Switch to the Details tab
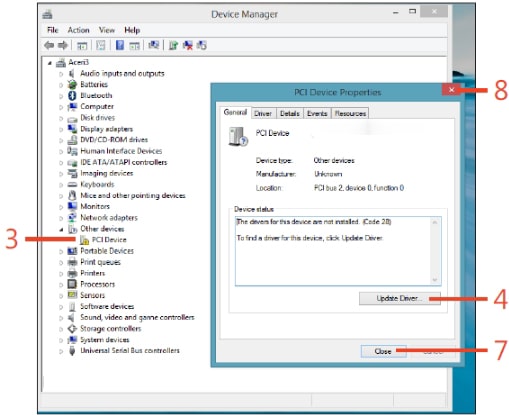Viewport: 509px width, 415px height. coord(289,113)
